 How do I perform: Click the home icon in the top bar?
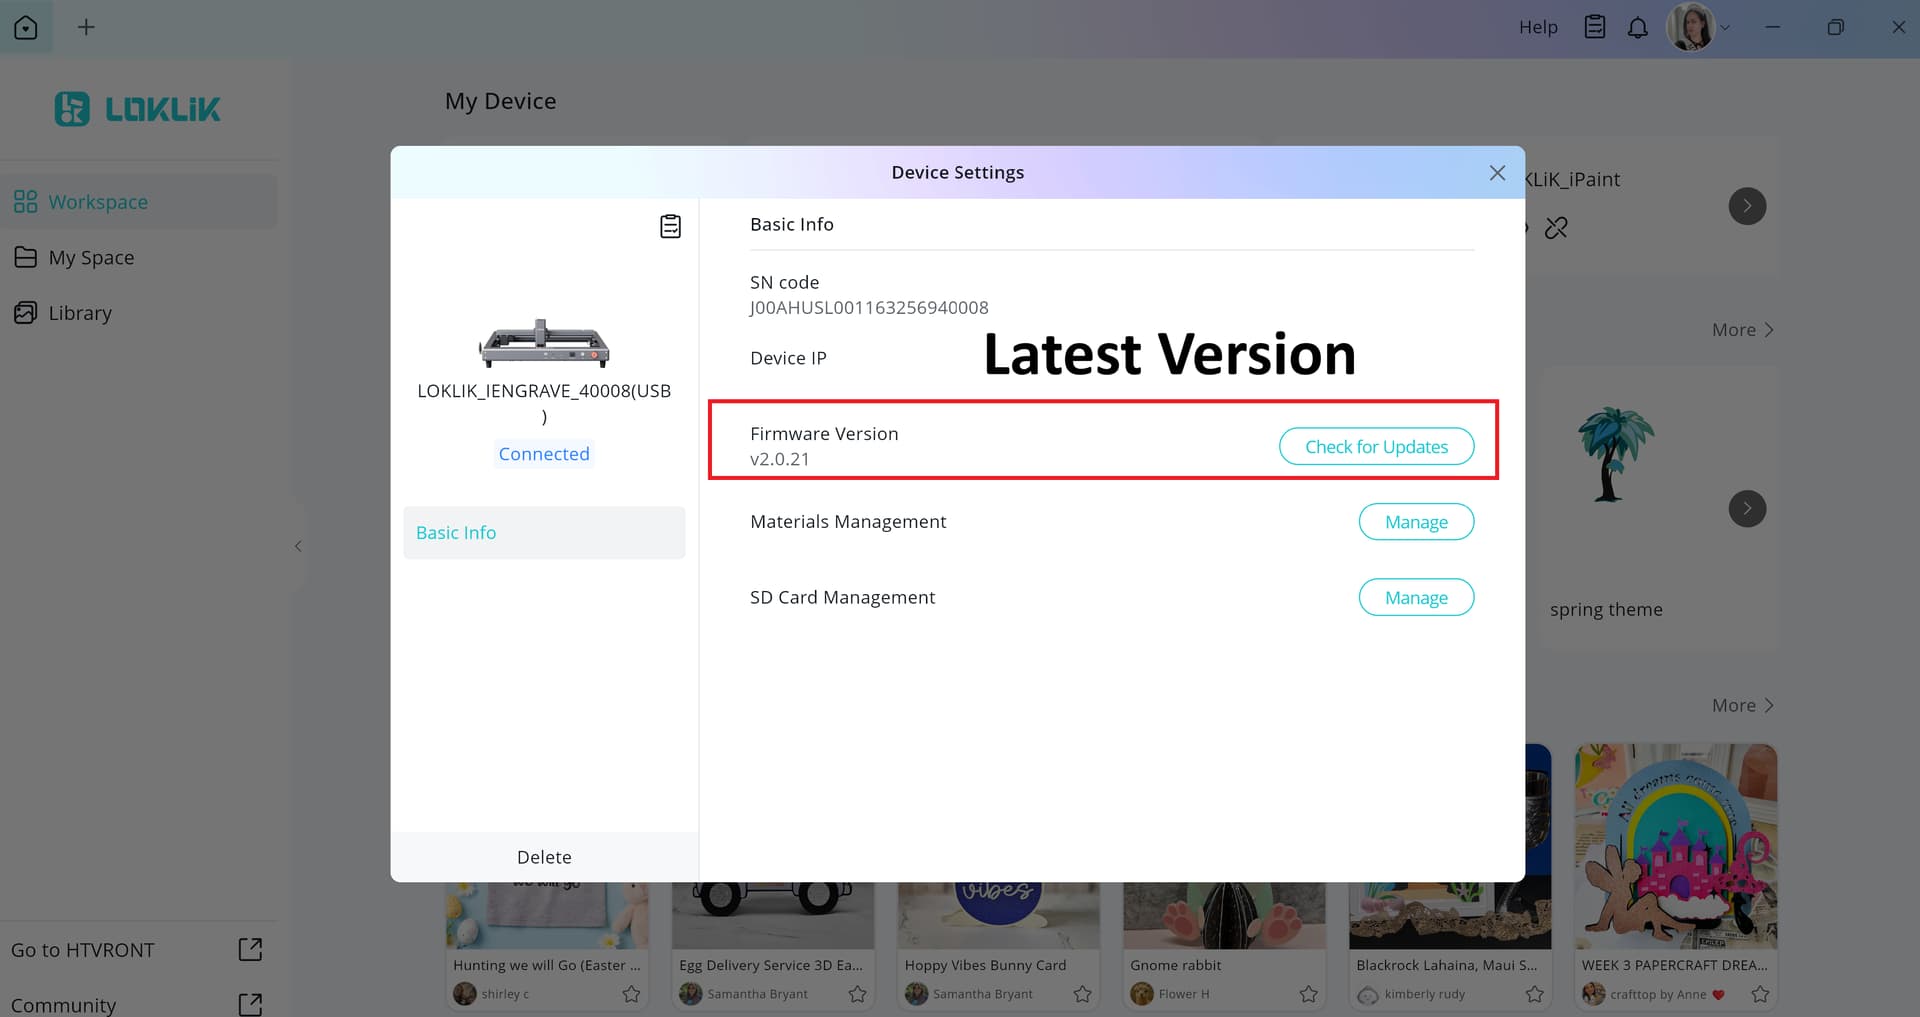26,27
